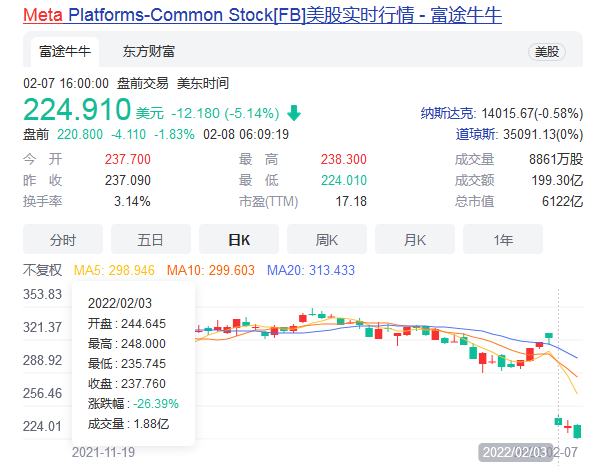Click the 2021-11-19 chart start date

[x=103, y=453]
